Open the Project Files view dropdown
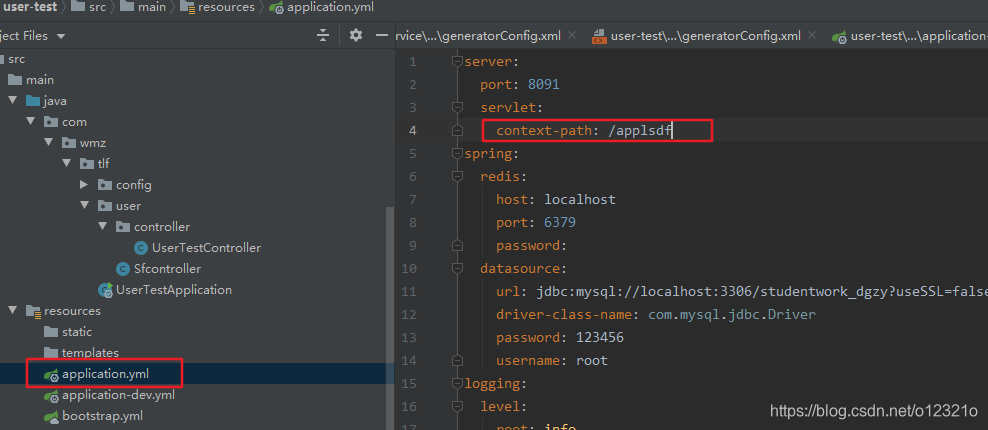988x430 pixels. (x=30, y=36)
